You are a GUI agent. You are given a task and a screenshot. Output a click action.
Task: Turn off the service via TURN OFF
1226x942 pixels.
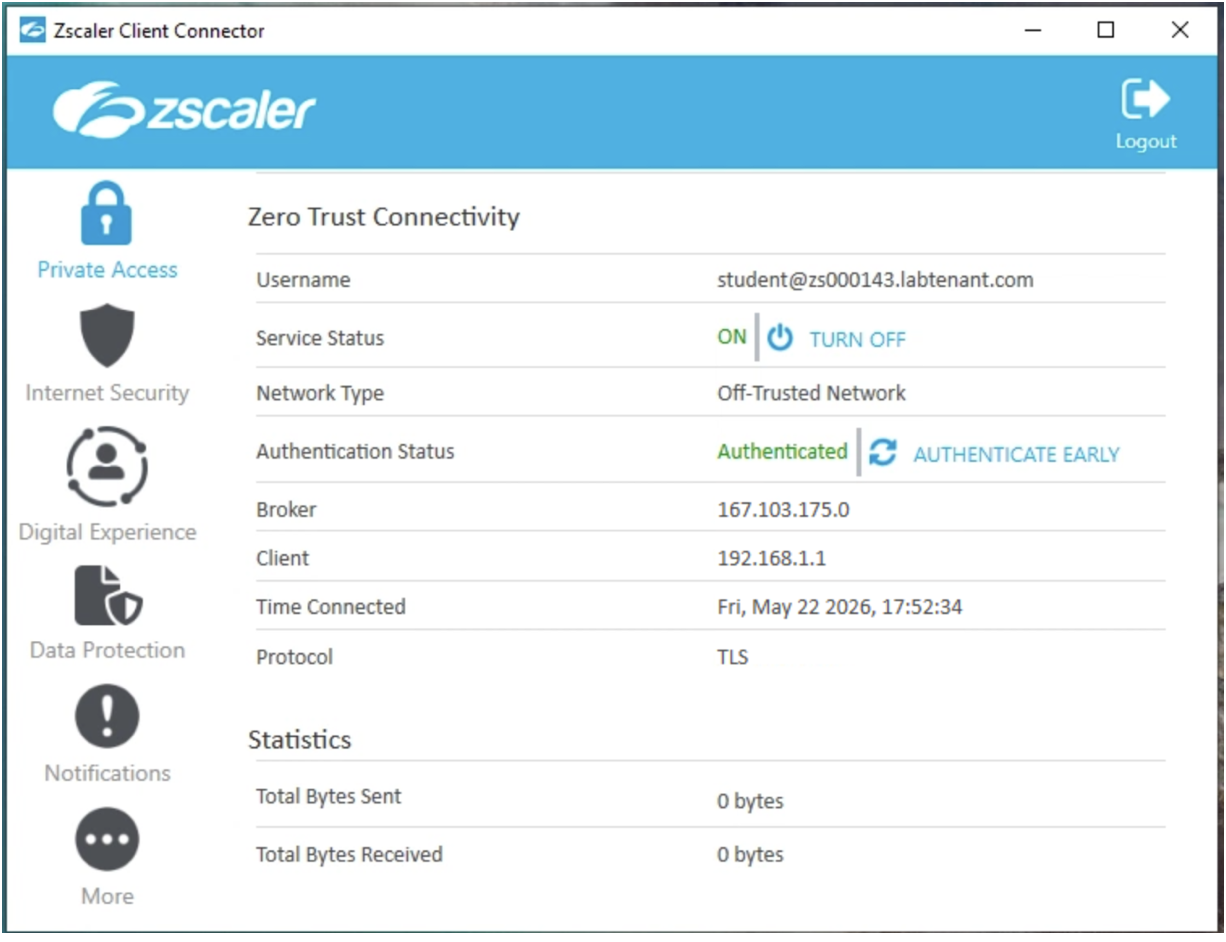click(857, 339)
